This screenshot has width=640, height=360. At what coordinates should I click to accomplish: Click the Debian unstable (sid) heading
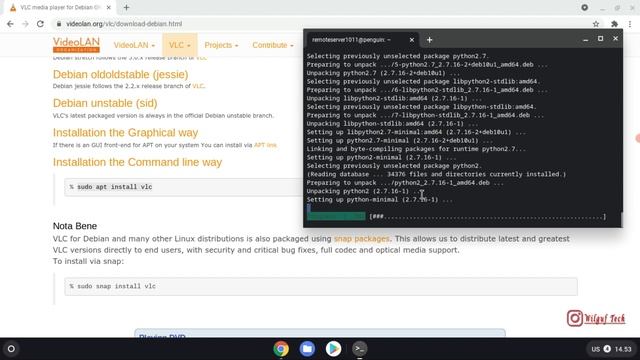click(105, 103)
